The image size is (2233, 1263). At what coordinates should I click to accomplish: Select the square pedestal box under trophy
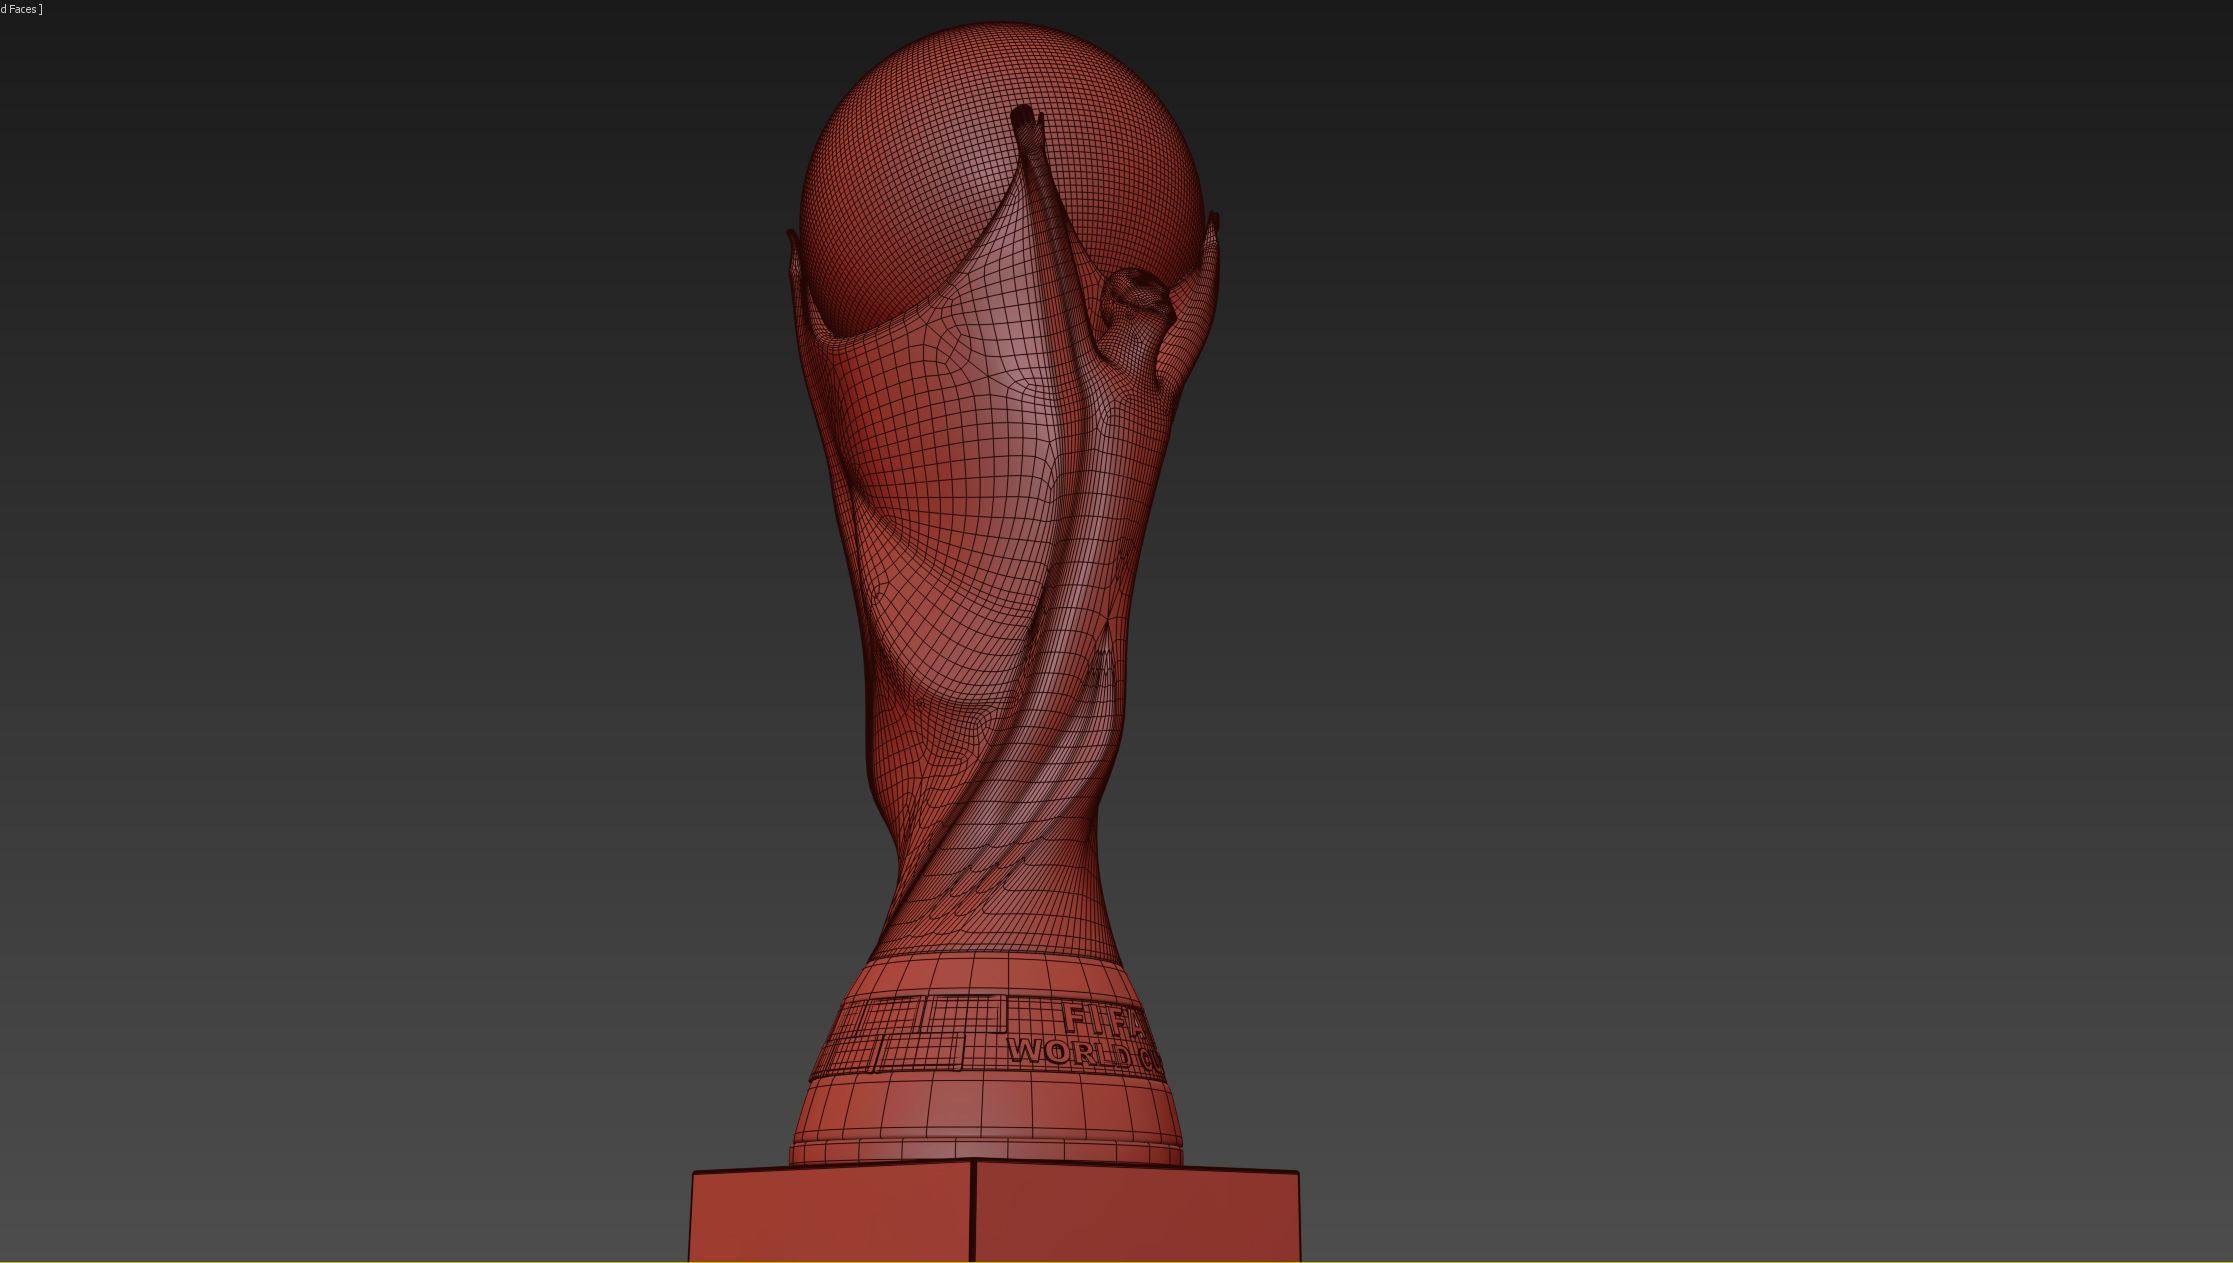coord(994,1212)
